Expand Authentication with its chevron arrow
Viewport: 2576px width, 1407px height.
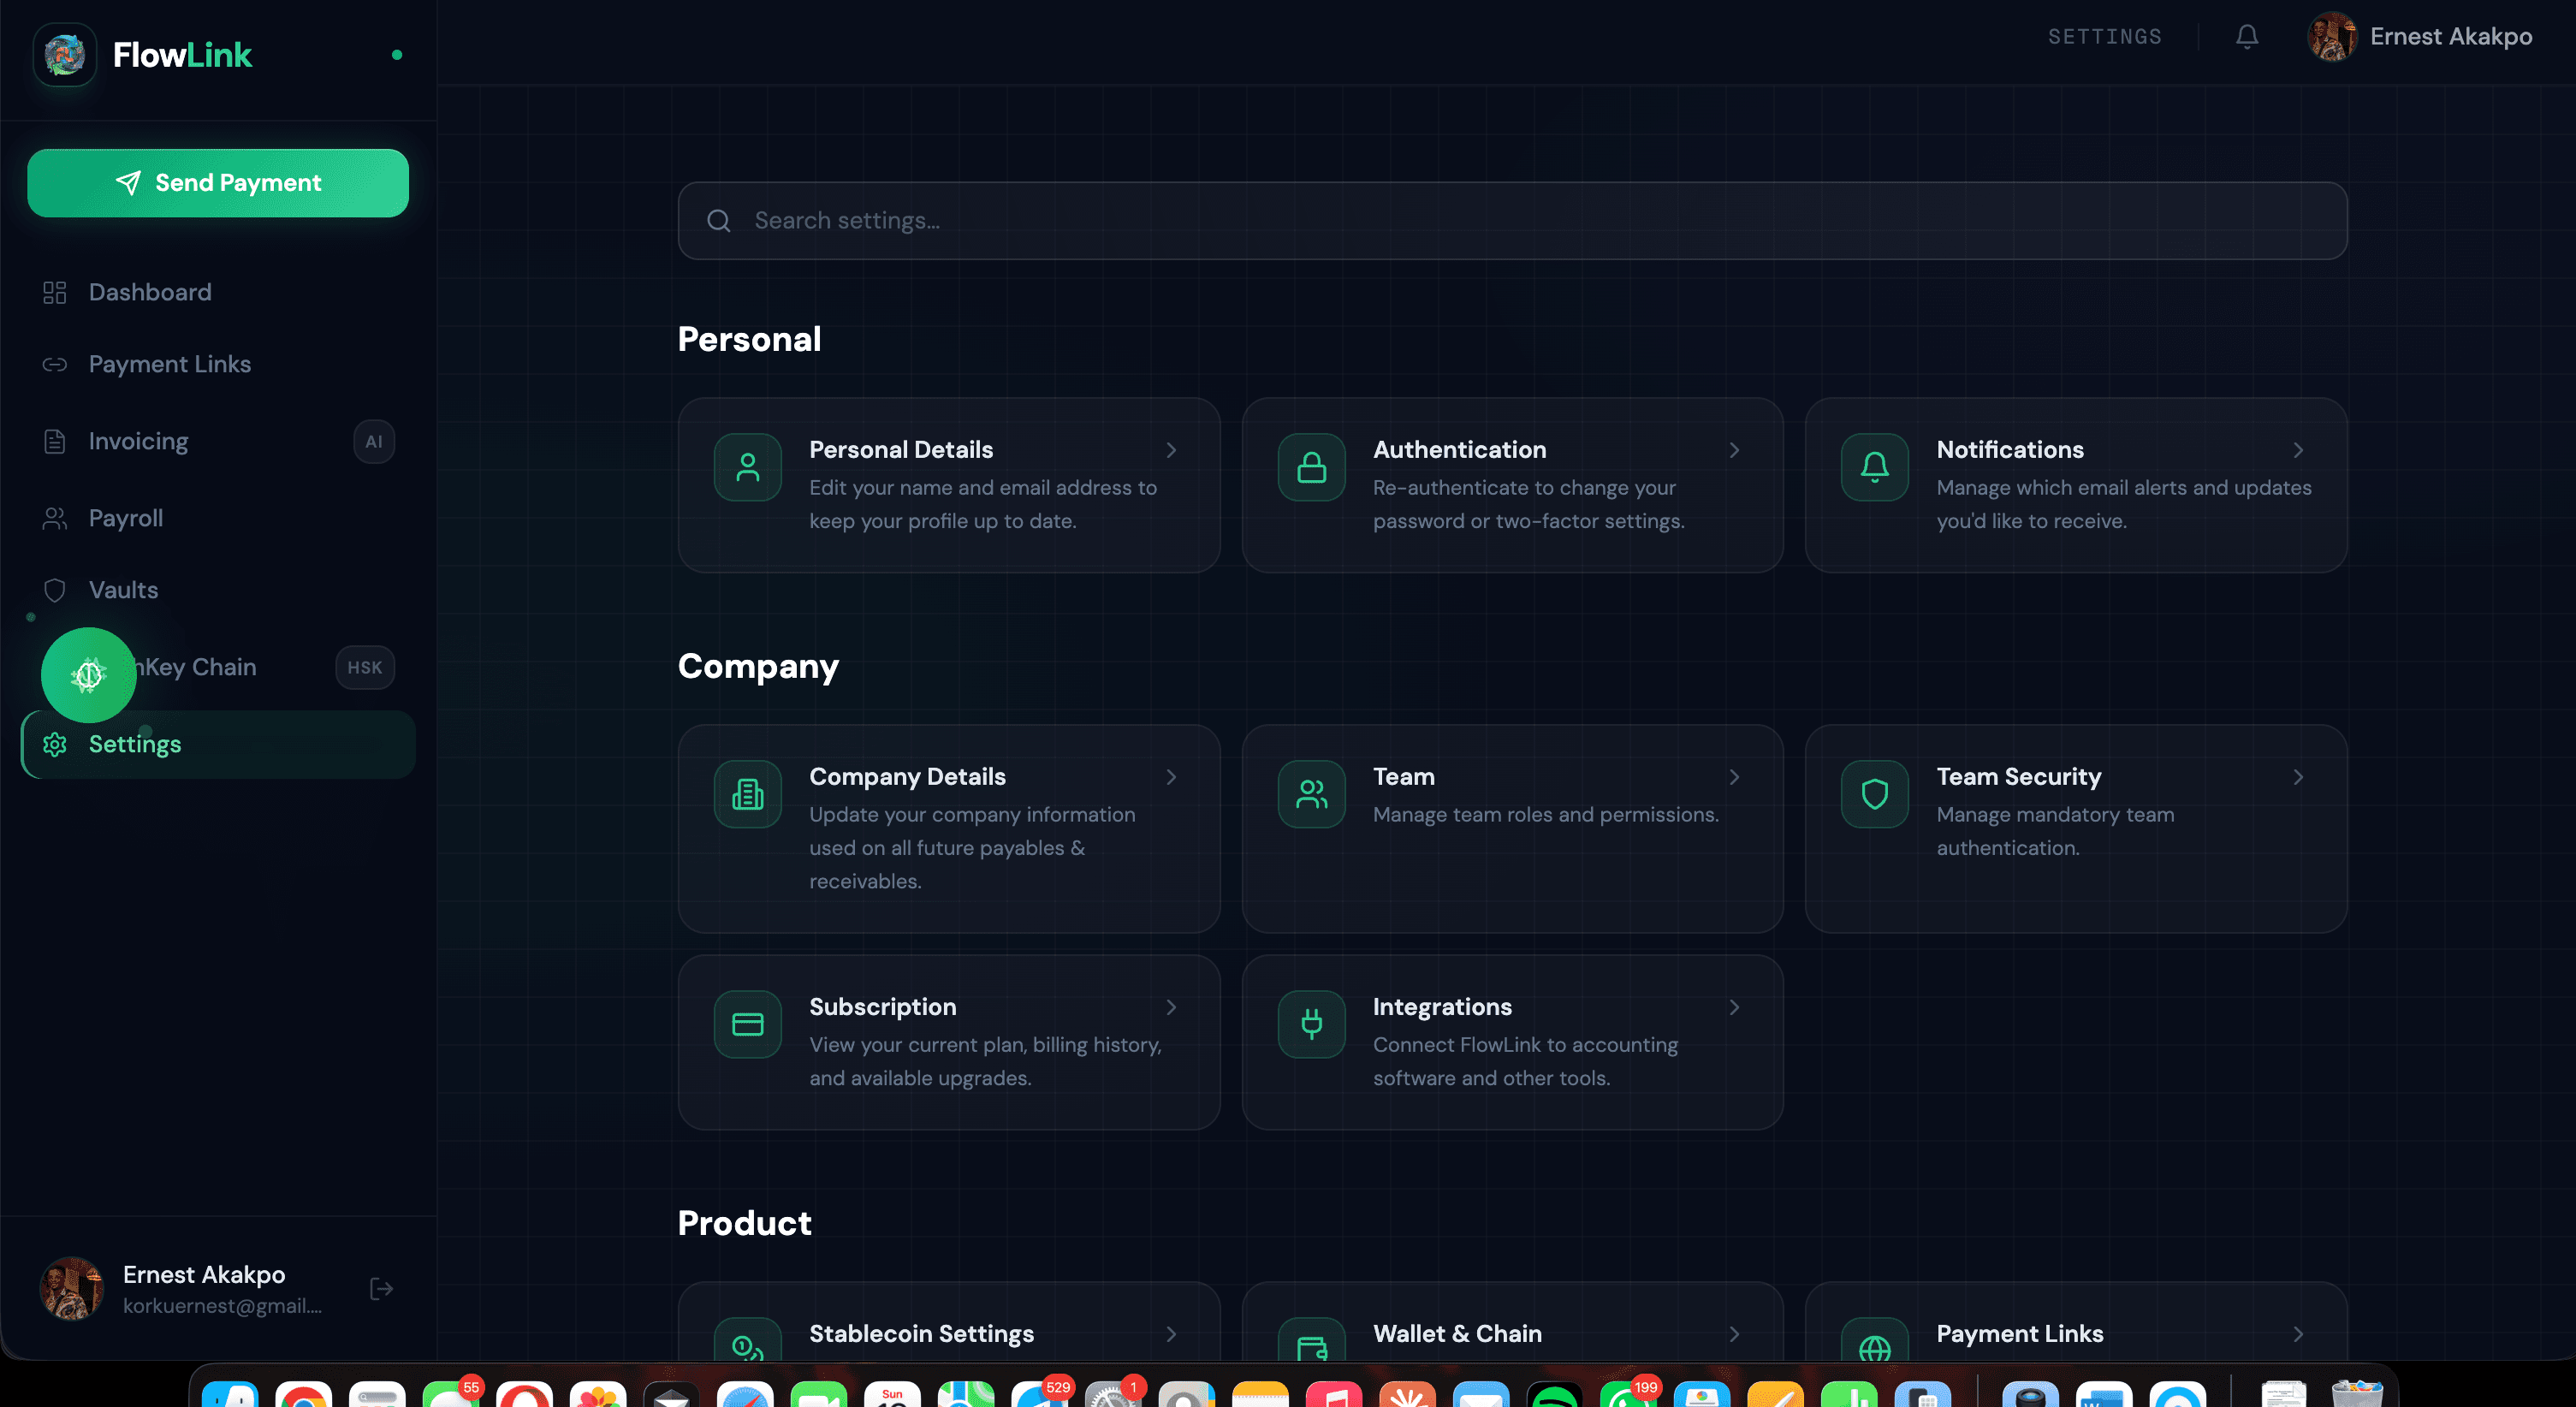pyautogui.click(x=1734, y=450)
